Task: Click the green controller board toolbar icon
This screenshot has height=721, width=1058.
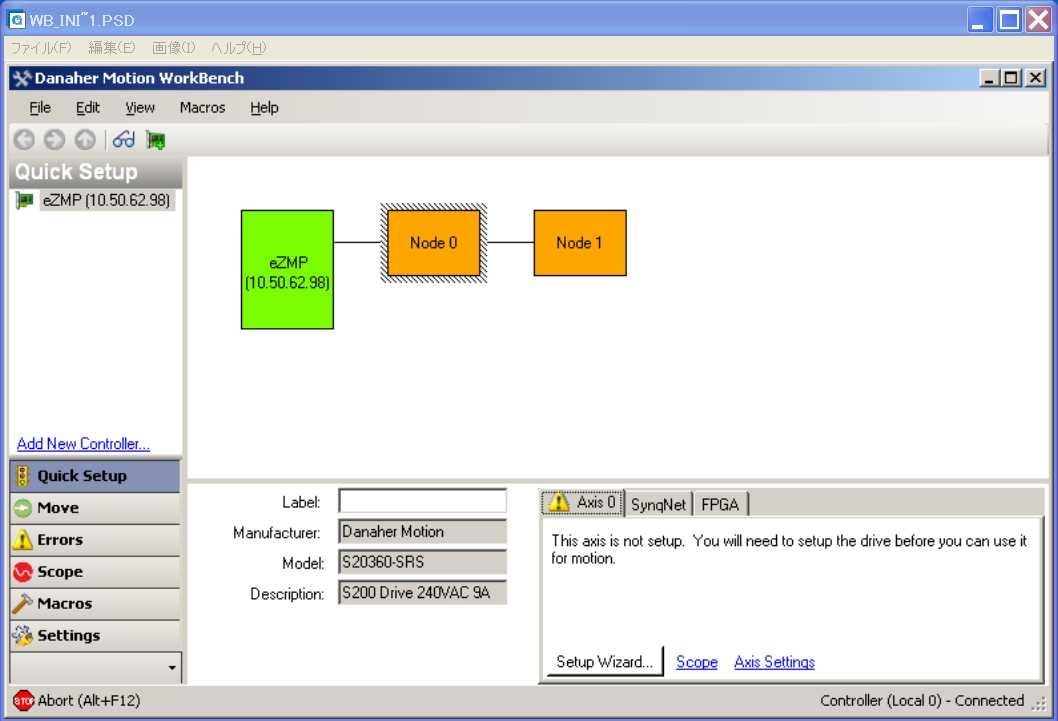Action: pos(156,140)
